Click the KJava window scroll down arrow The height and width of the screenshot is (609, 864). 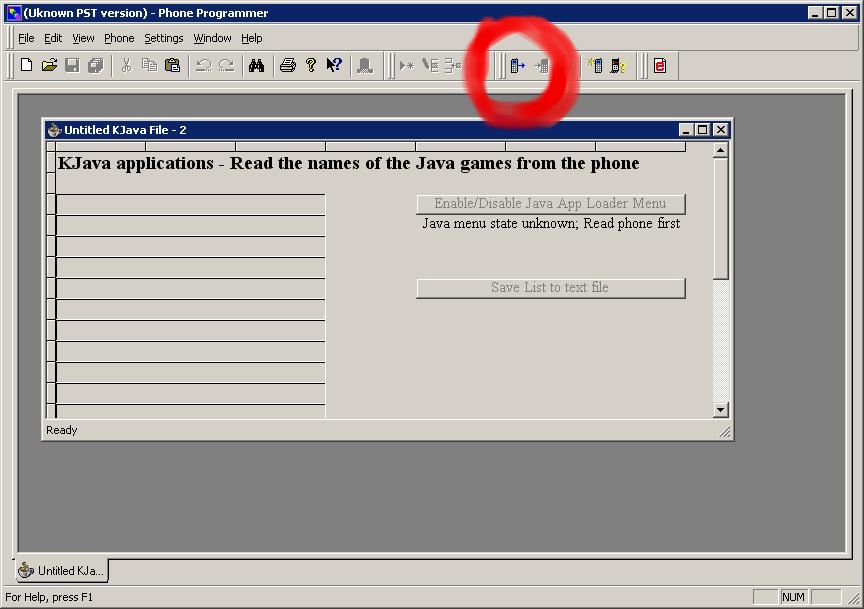(x=720, y=409)
